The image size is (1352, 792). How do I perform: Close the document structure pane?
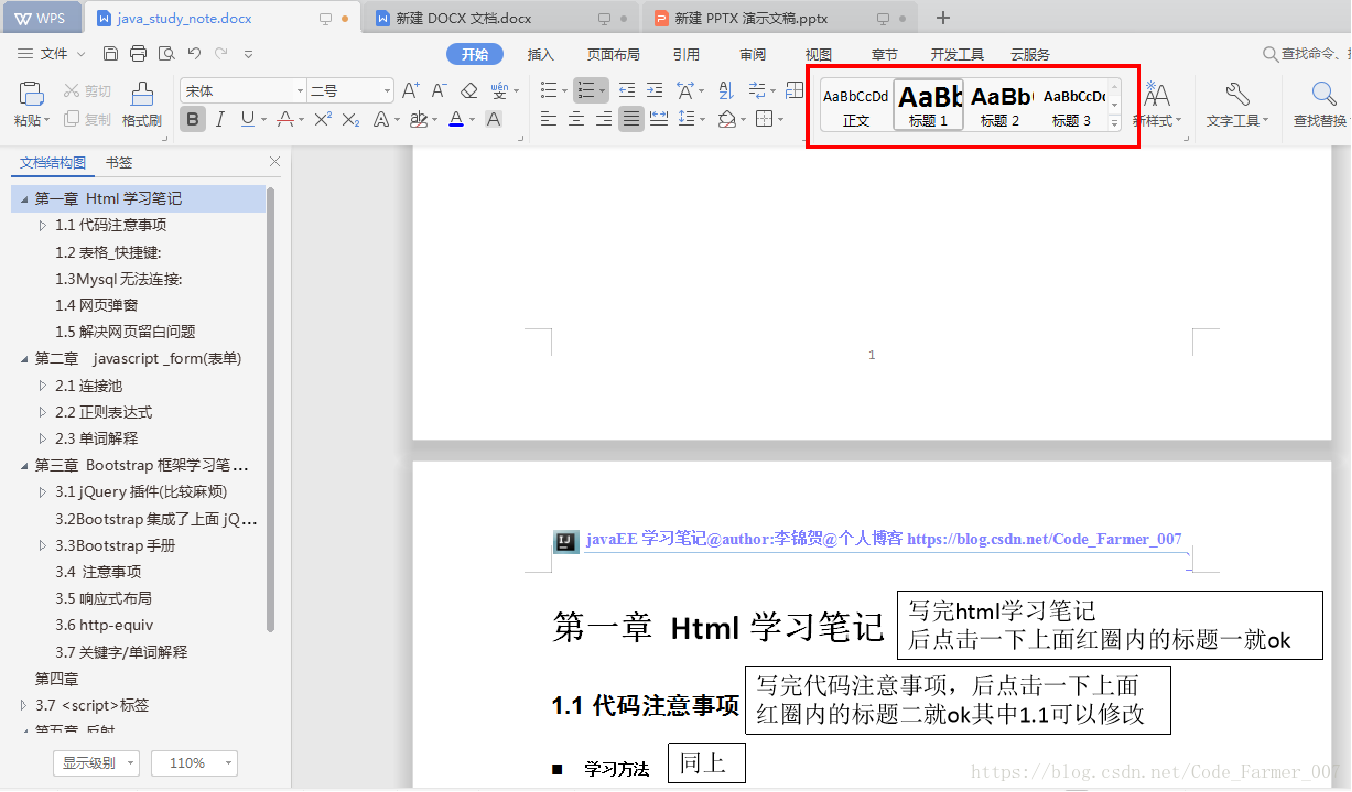tap(275, 162)
